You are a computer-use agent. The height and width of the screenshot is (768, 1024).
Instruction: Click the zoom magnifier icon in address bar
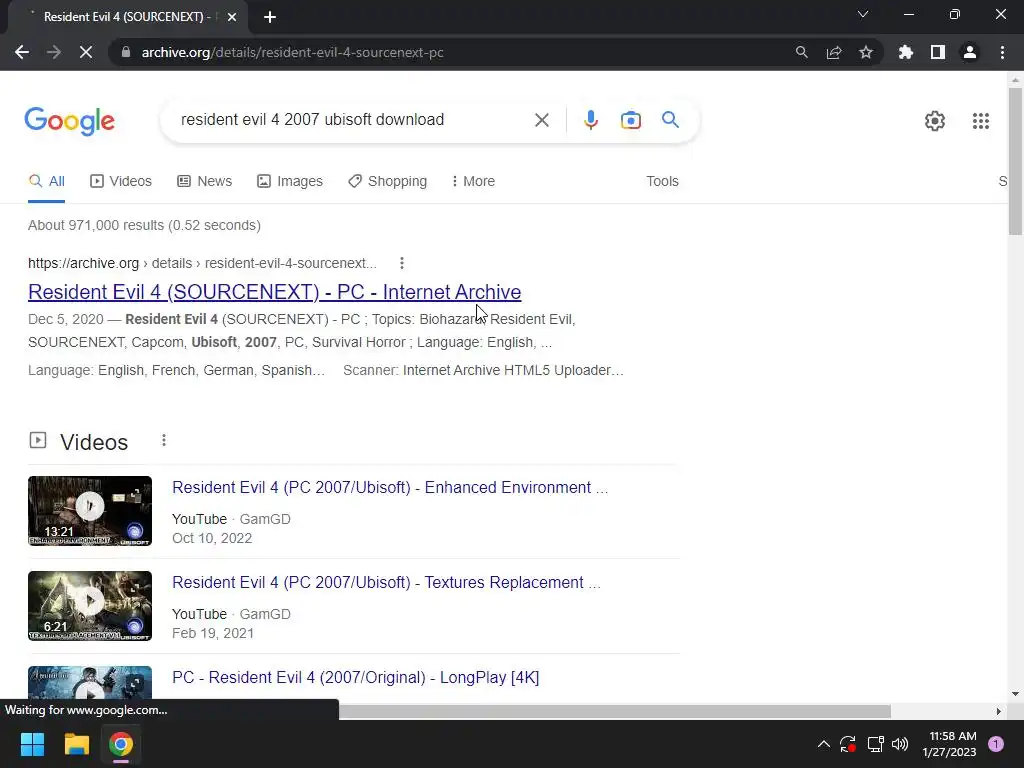(x=801, y=52)
